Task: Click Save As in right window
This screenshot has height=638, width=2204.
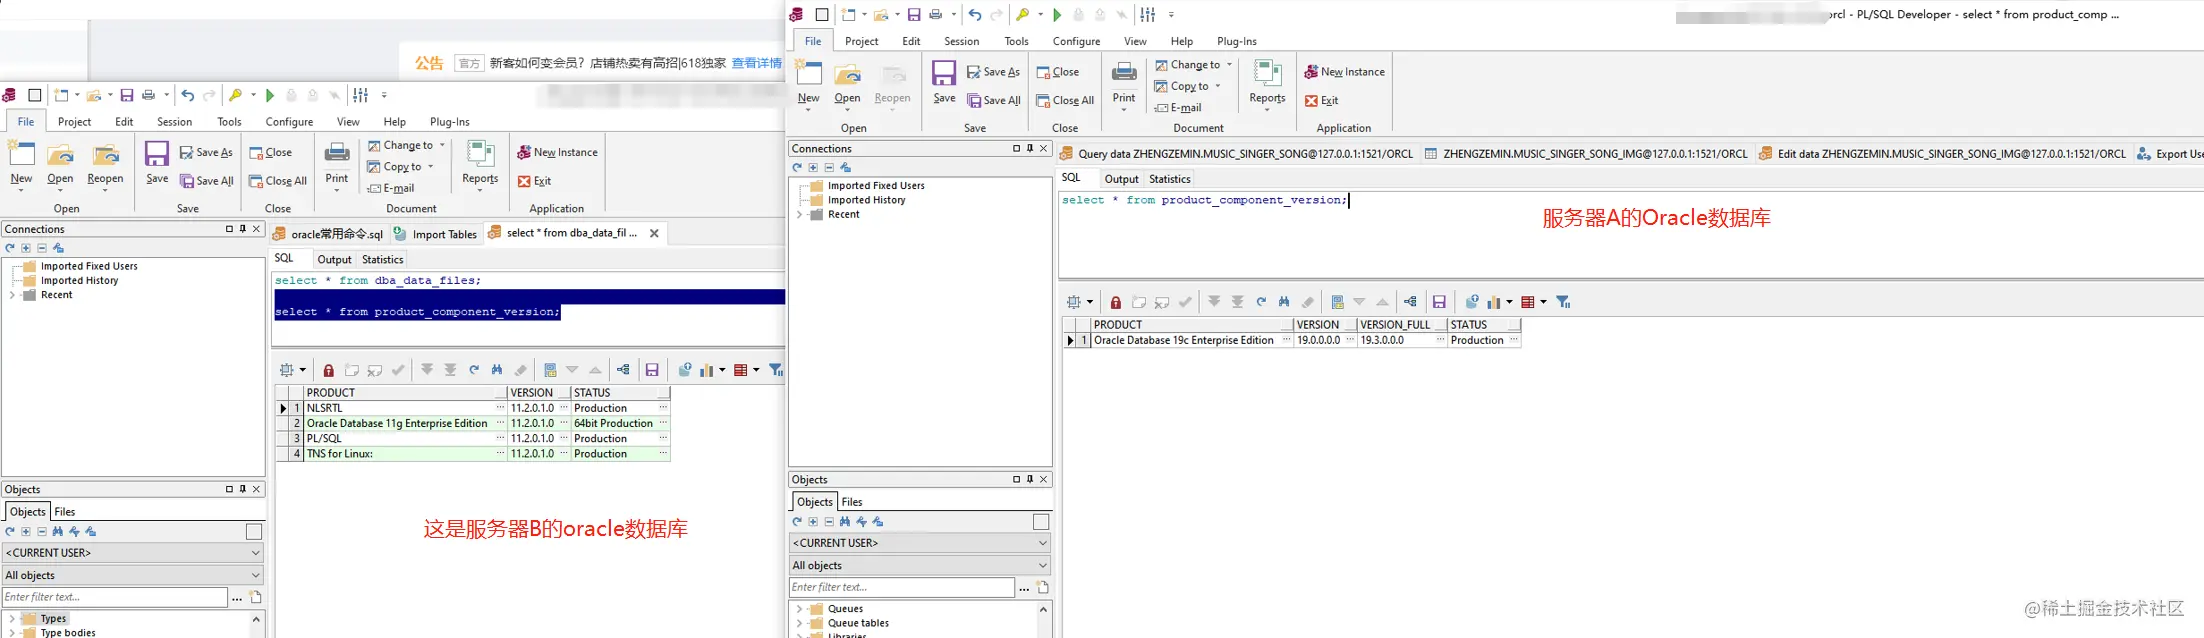Action: [994, 72]
